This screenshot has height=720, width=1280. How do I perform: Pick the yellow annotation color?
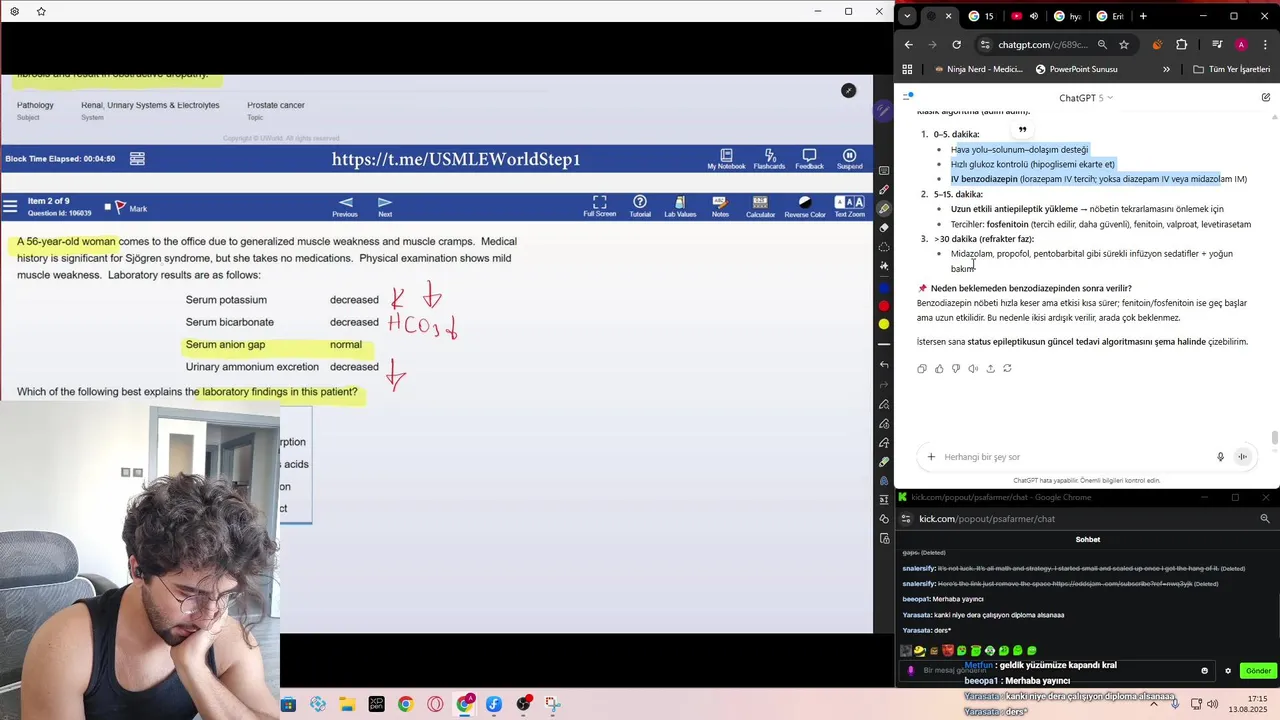point(884,324)
